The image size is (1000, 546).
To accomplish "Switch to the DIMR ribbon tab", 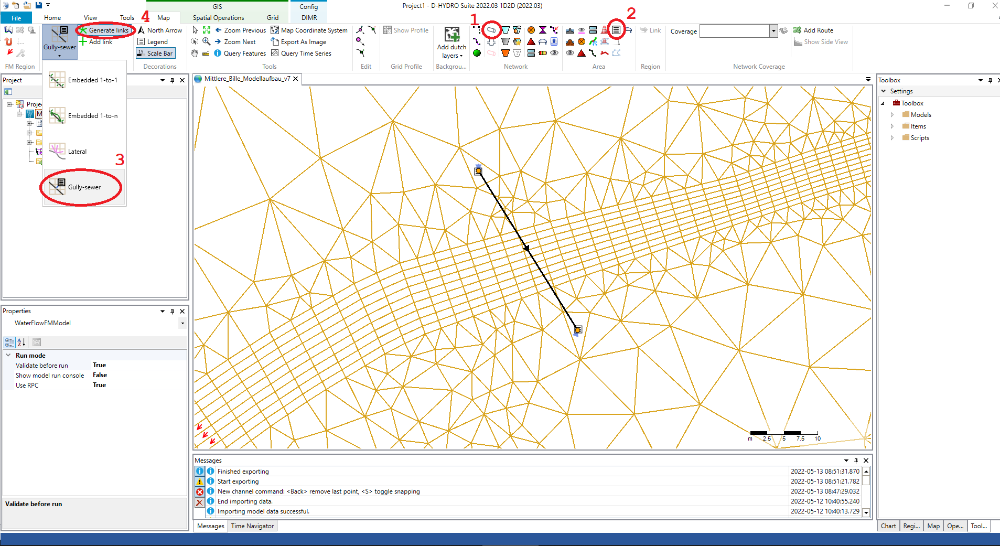I will click(x=309, y=18).
